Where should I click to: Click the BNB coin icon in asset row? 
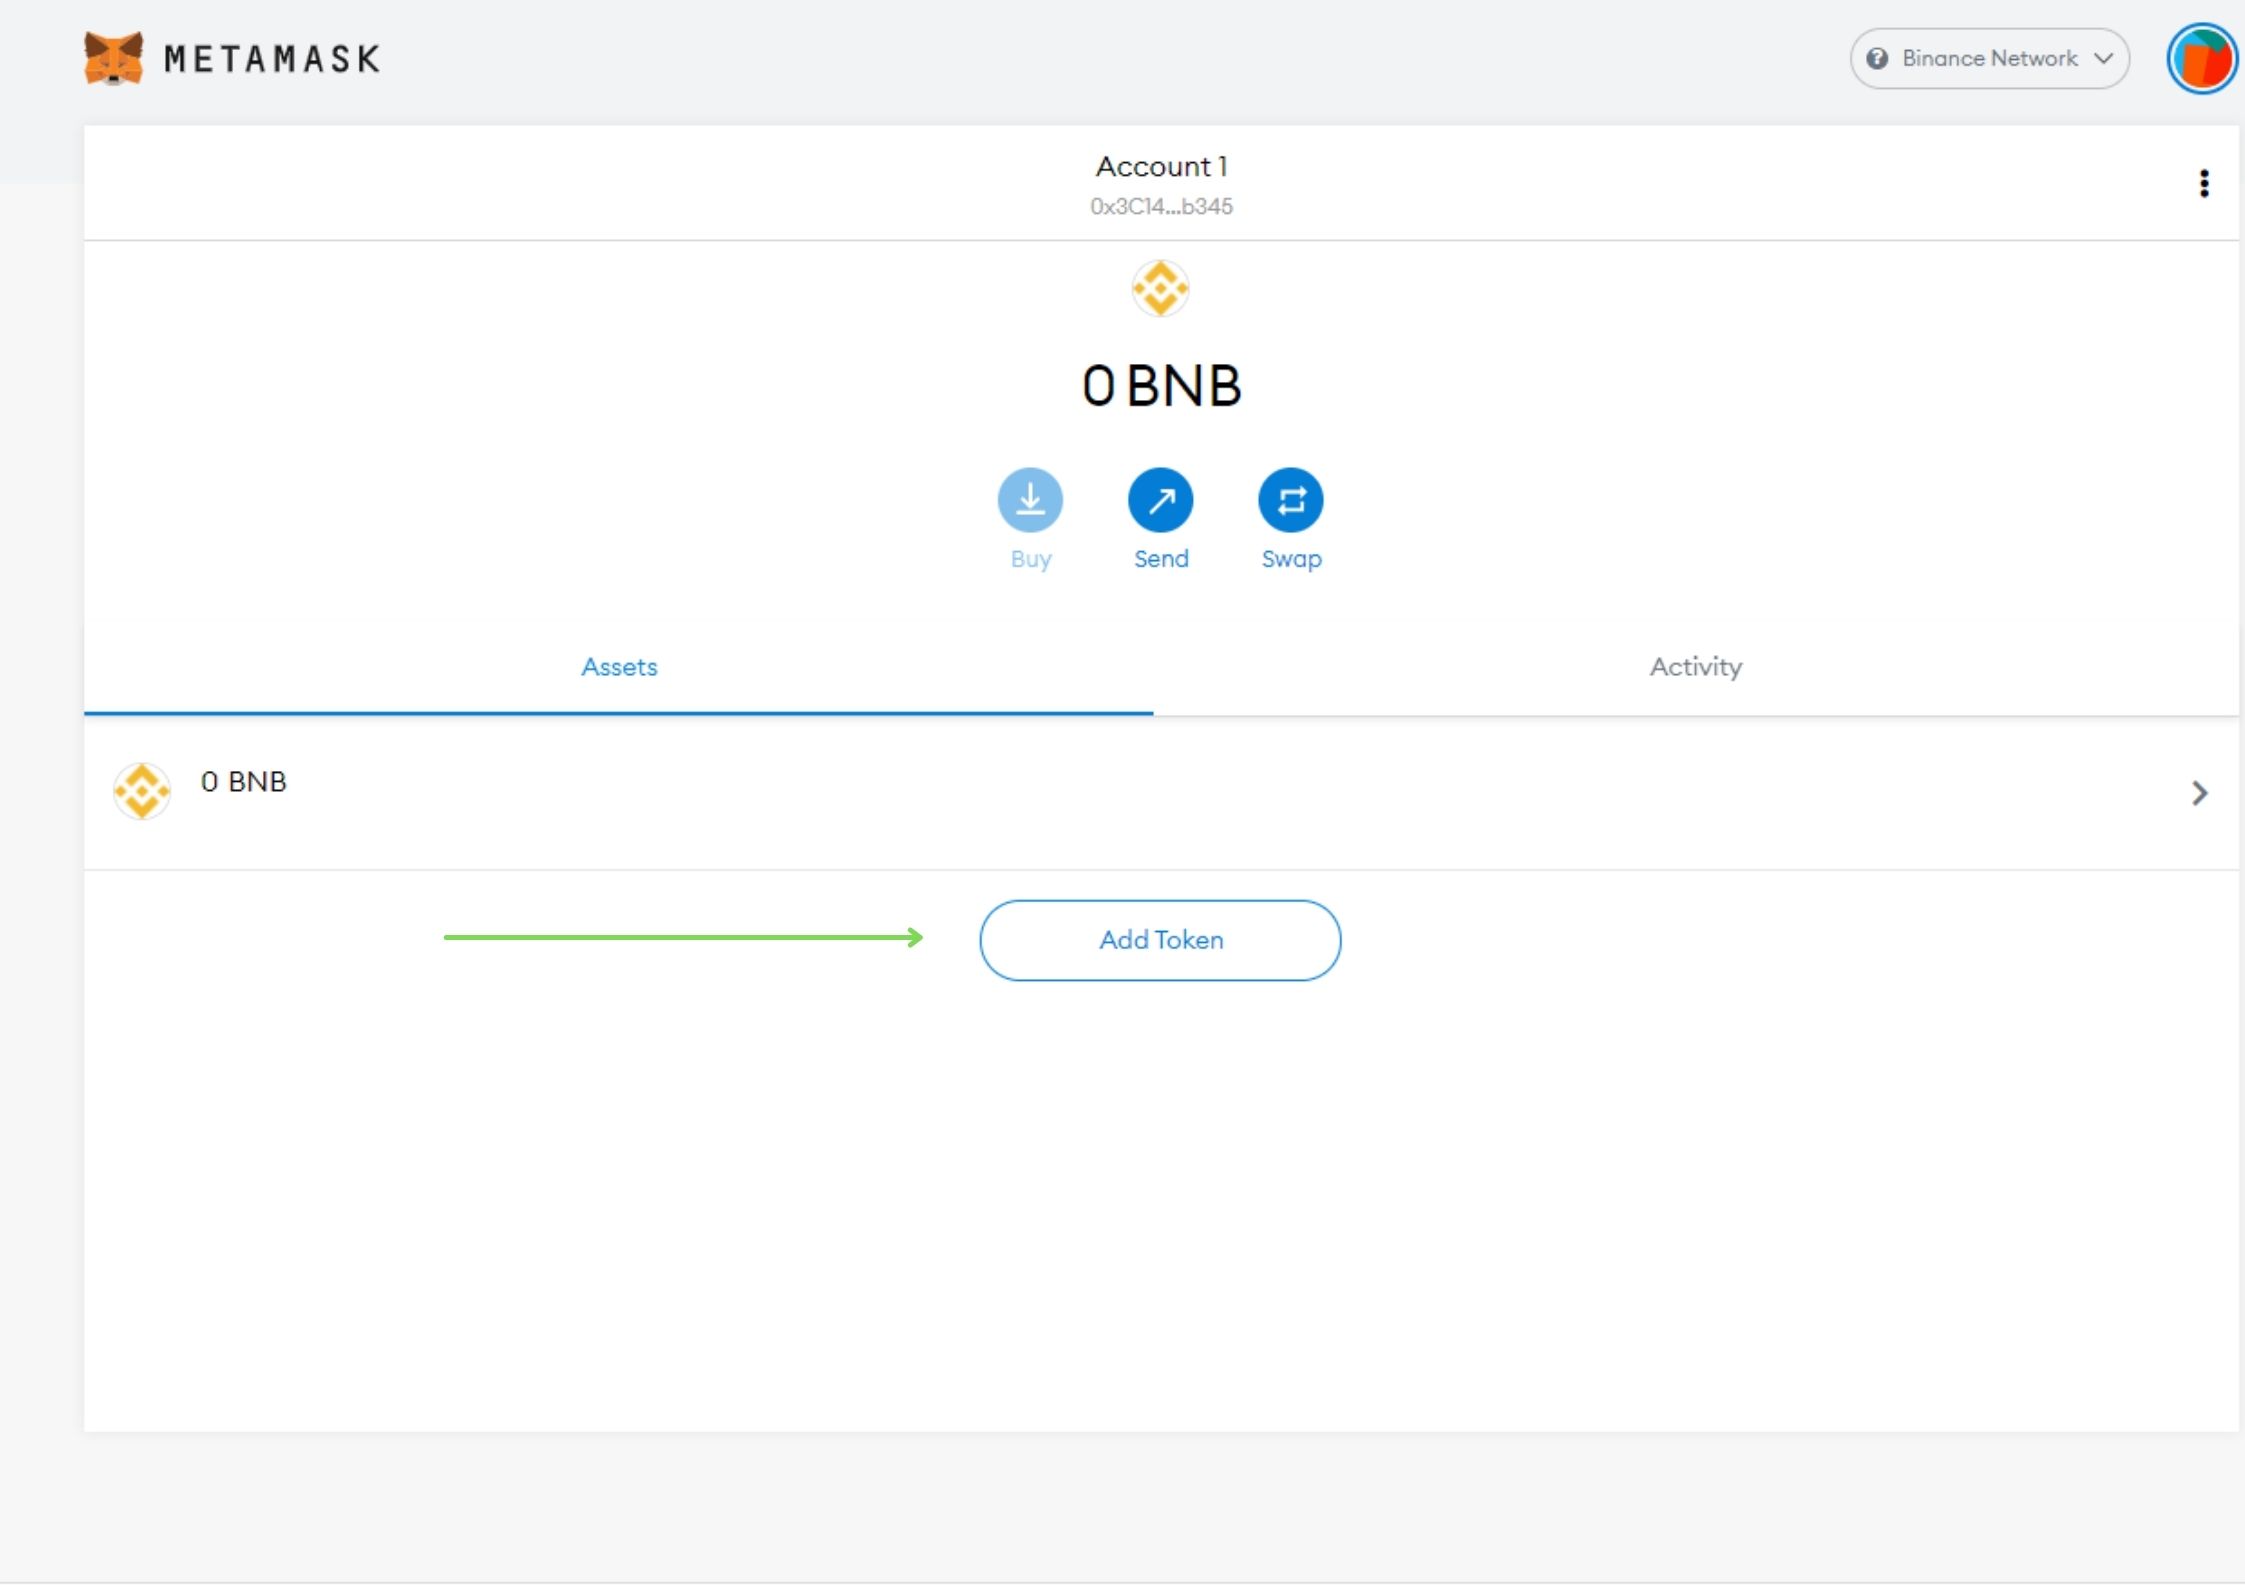142,791
